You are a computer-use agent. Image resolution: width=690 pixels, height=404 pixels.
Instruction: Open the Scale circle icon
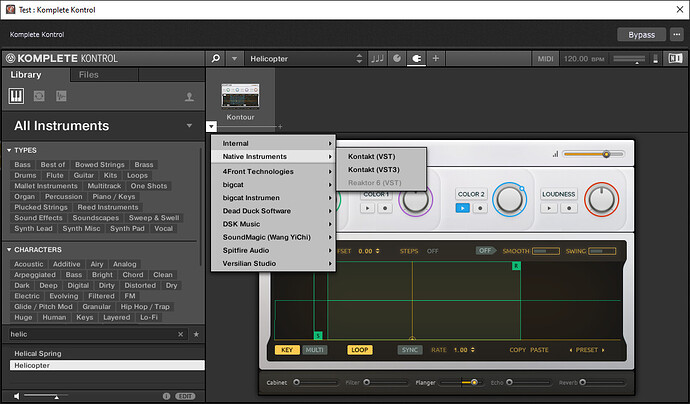[397, 58]
